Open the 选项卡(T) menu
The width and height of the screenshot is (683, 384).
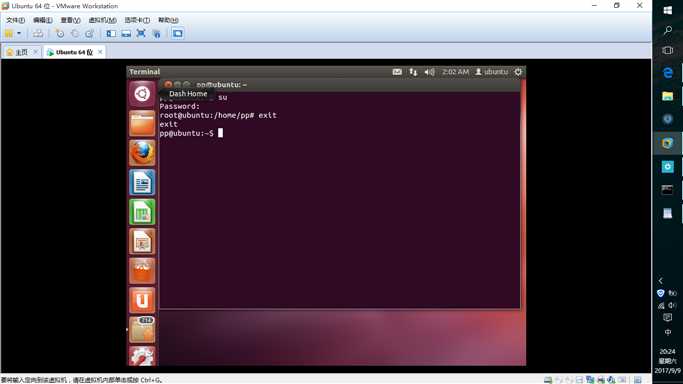[137, 20]
